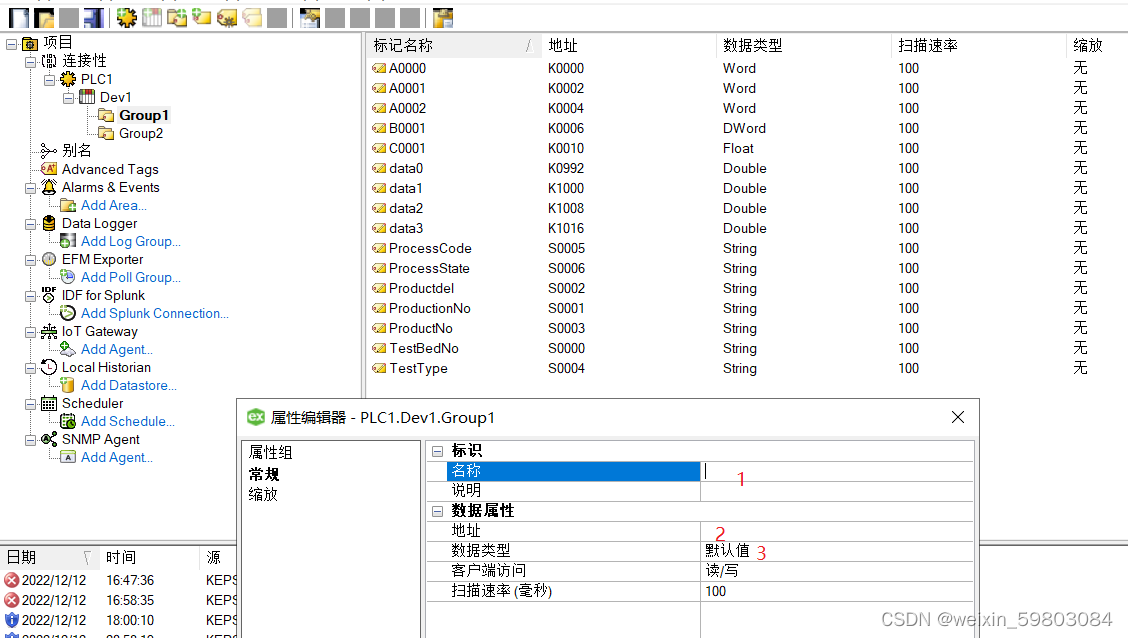Click the New Device toolbar icon
Image resolution: width=1128 pixels, height=638 pixels.
pos(150,17)
